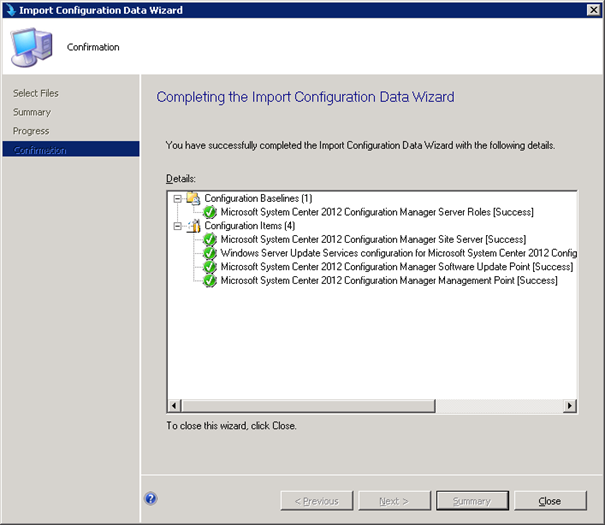The width and height of the screenshot is (605, 525).
Task: Click the green checkmark beside Site Server item
Action: click(x=210, y=240)
